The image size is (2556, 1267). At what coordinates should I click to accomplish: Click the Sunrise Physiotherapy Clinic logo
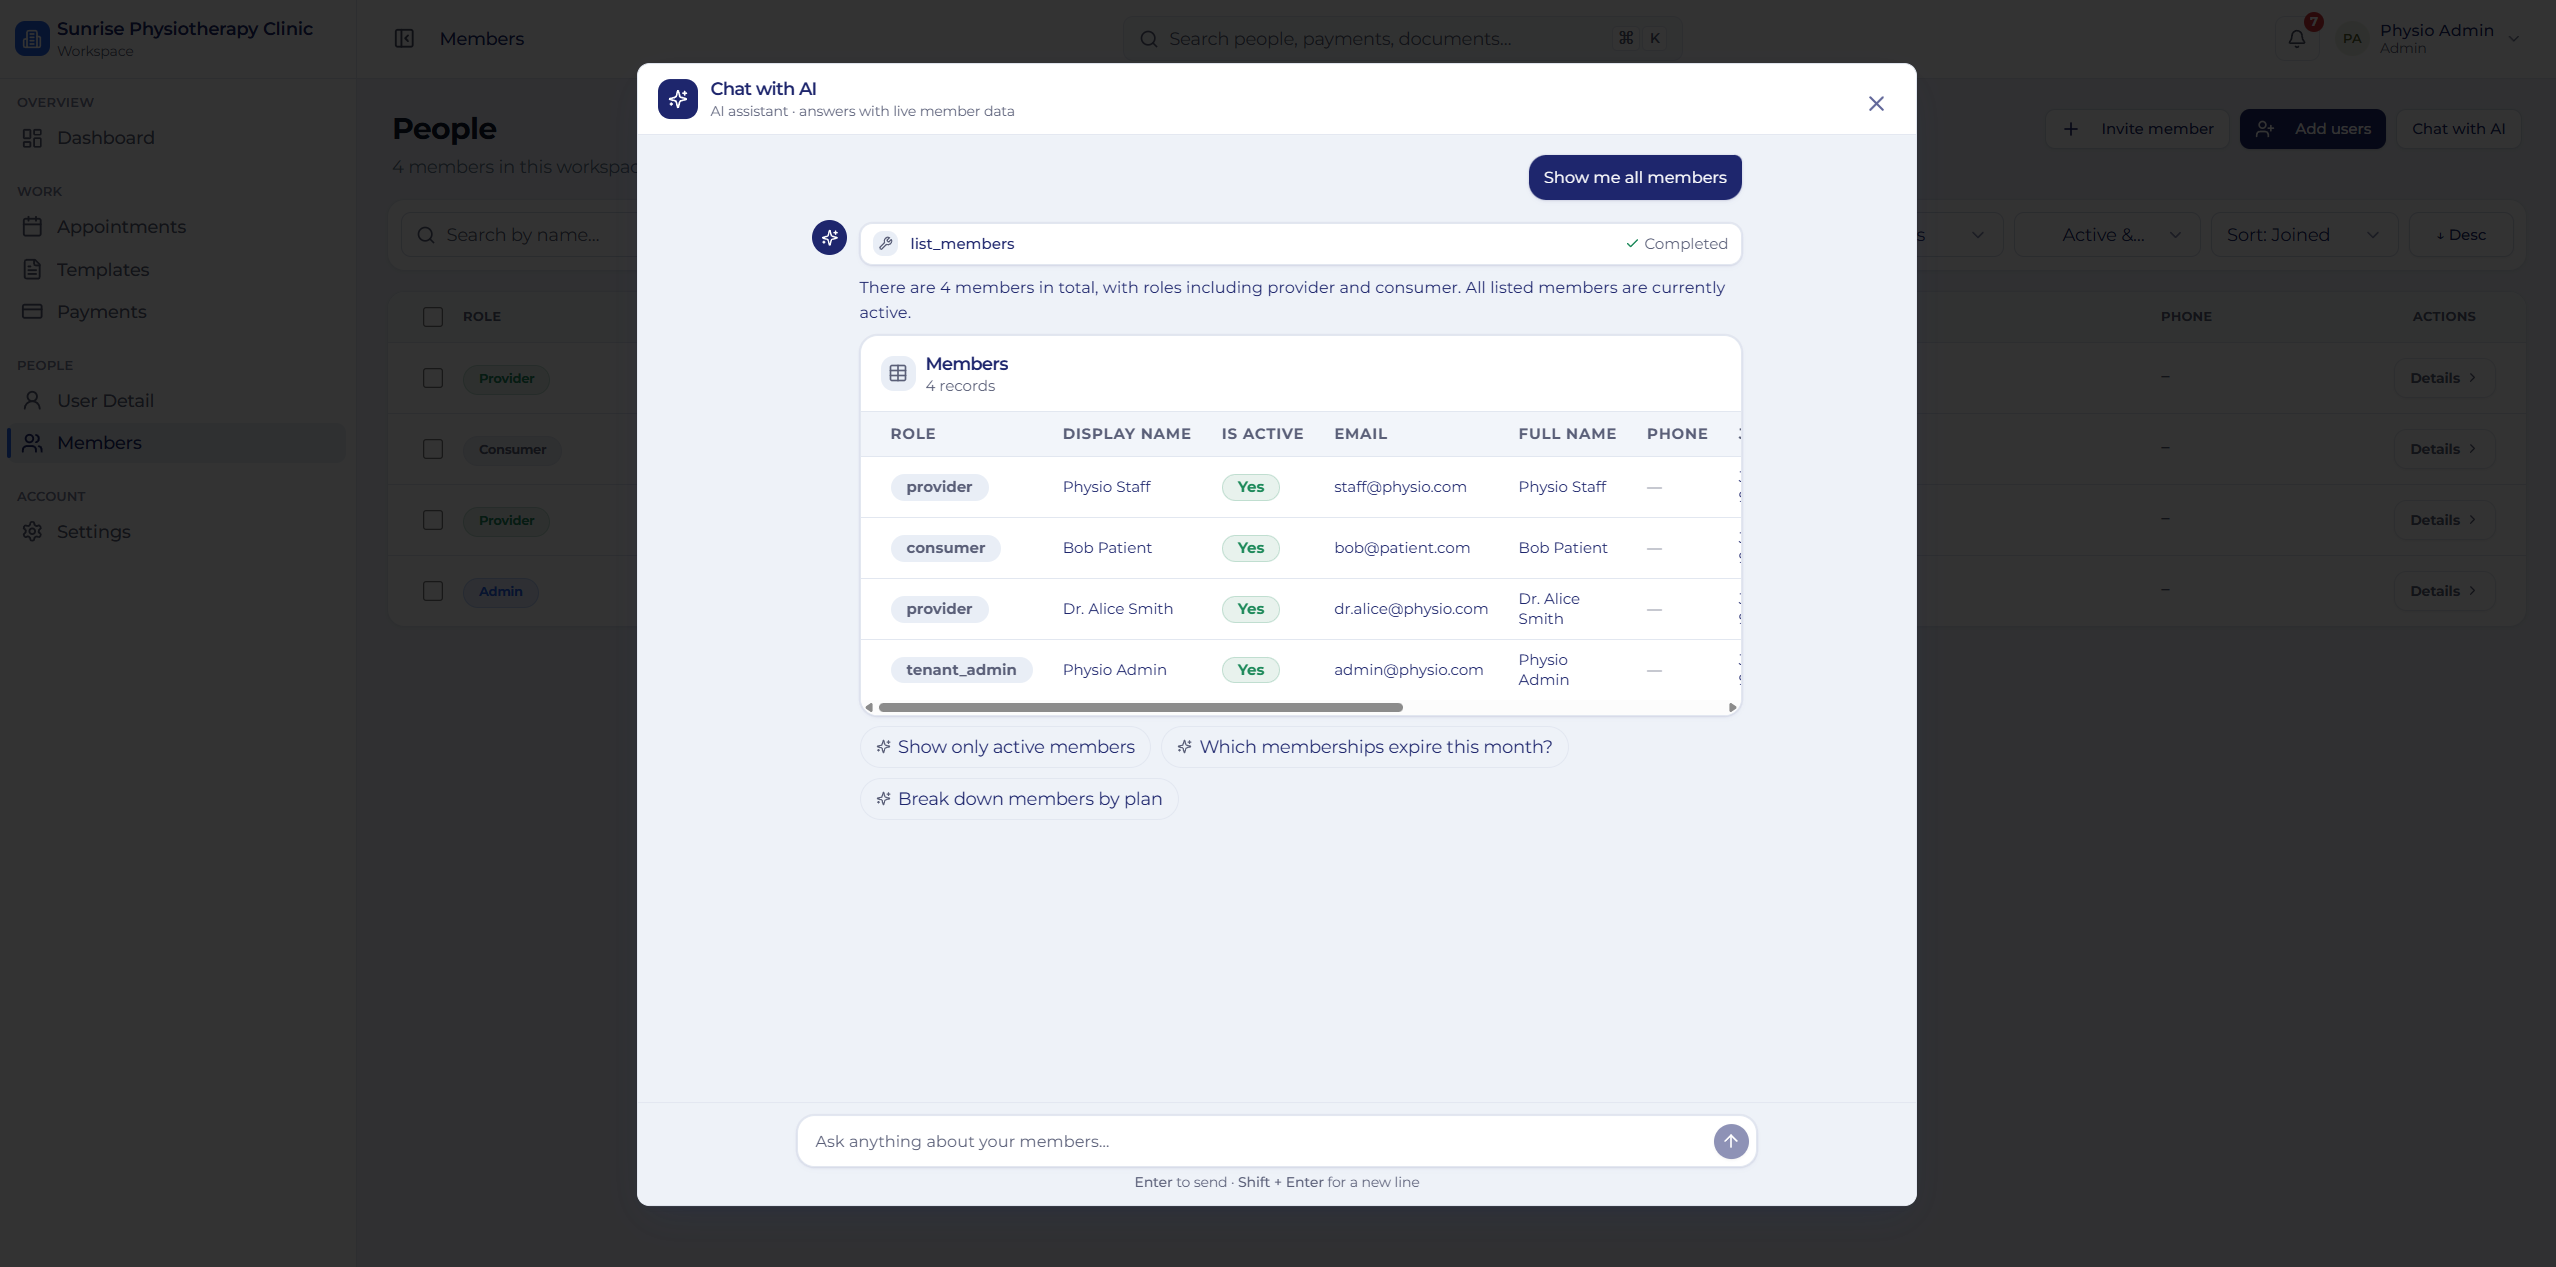coord(32,39)
